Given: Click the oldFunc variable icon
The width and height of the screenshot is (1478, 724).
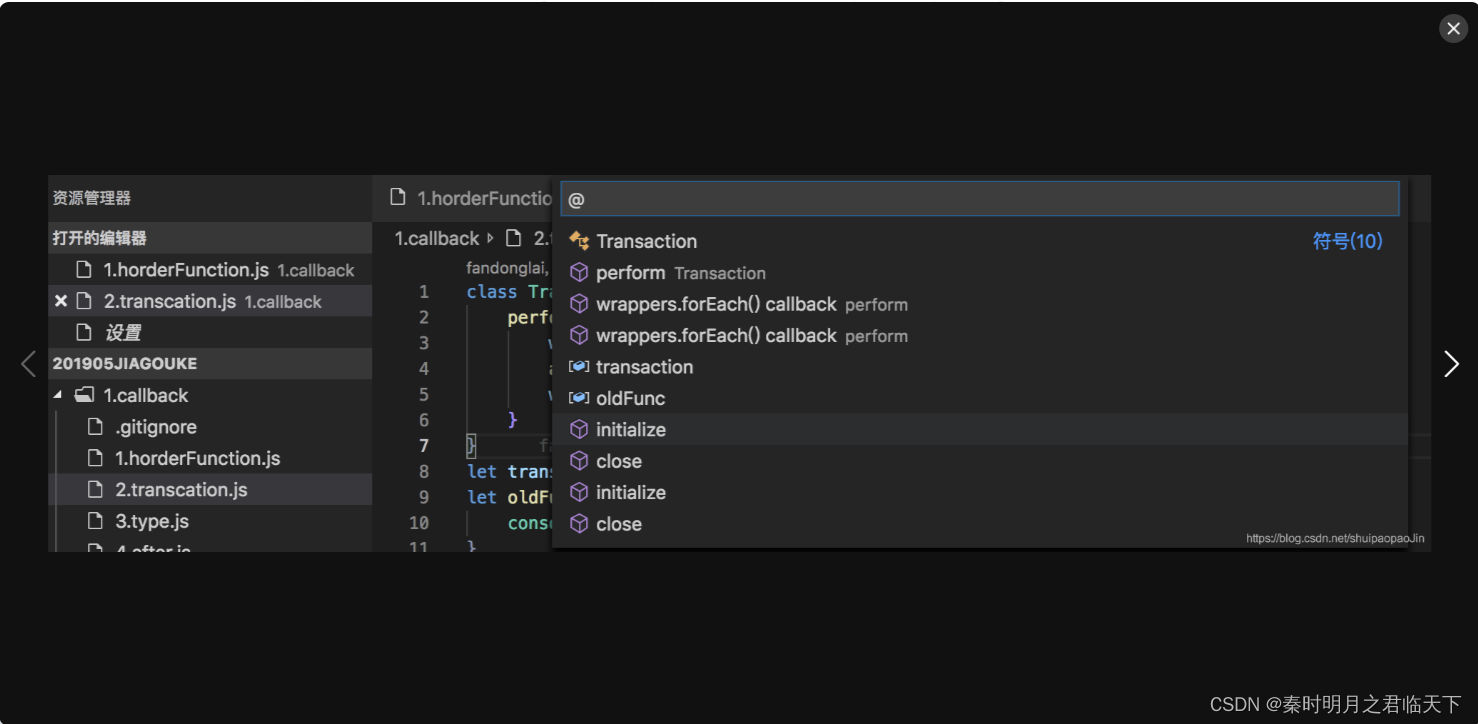Looking at the screenshot, I should pyautogui.click(x=579, y=398).
